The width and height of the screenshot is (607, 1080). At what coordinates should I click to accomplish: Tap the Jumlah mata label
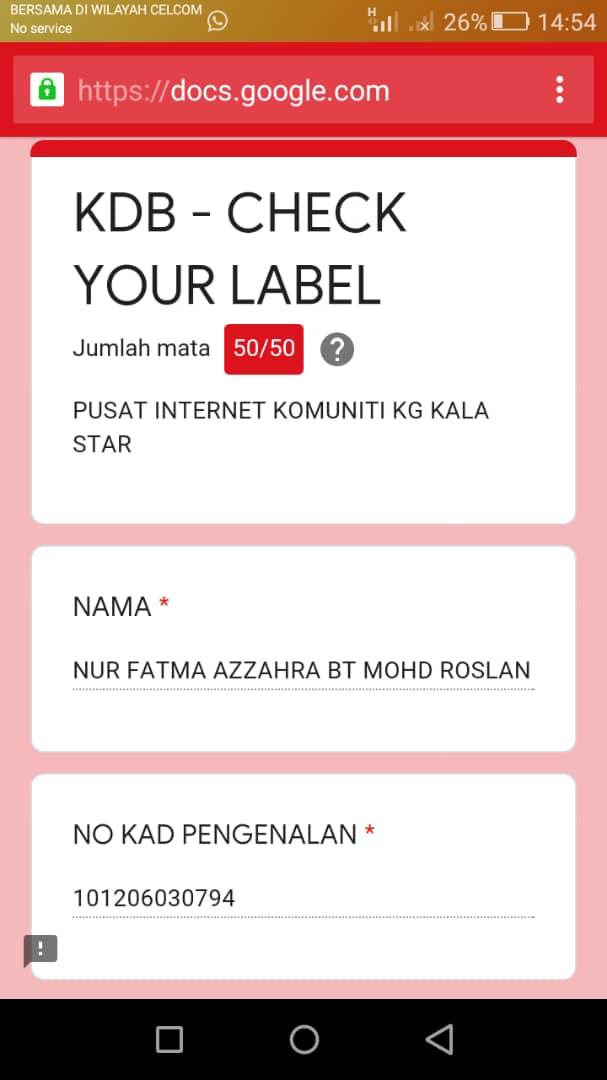click(x=141, y=348)
